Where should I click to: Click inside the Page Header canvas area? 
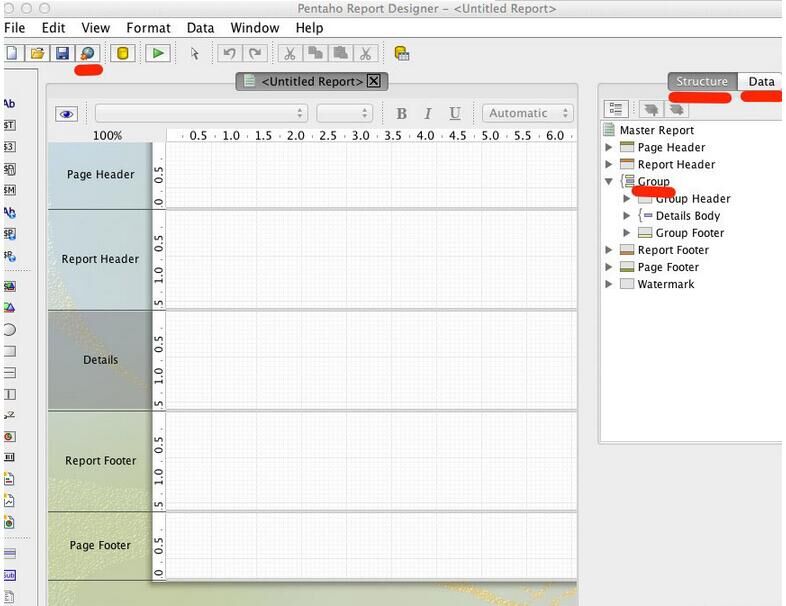coord(371,175)
